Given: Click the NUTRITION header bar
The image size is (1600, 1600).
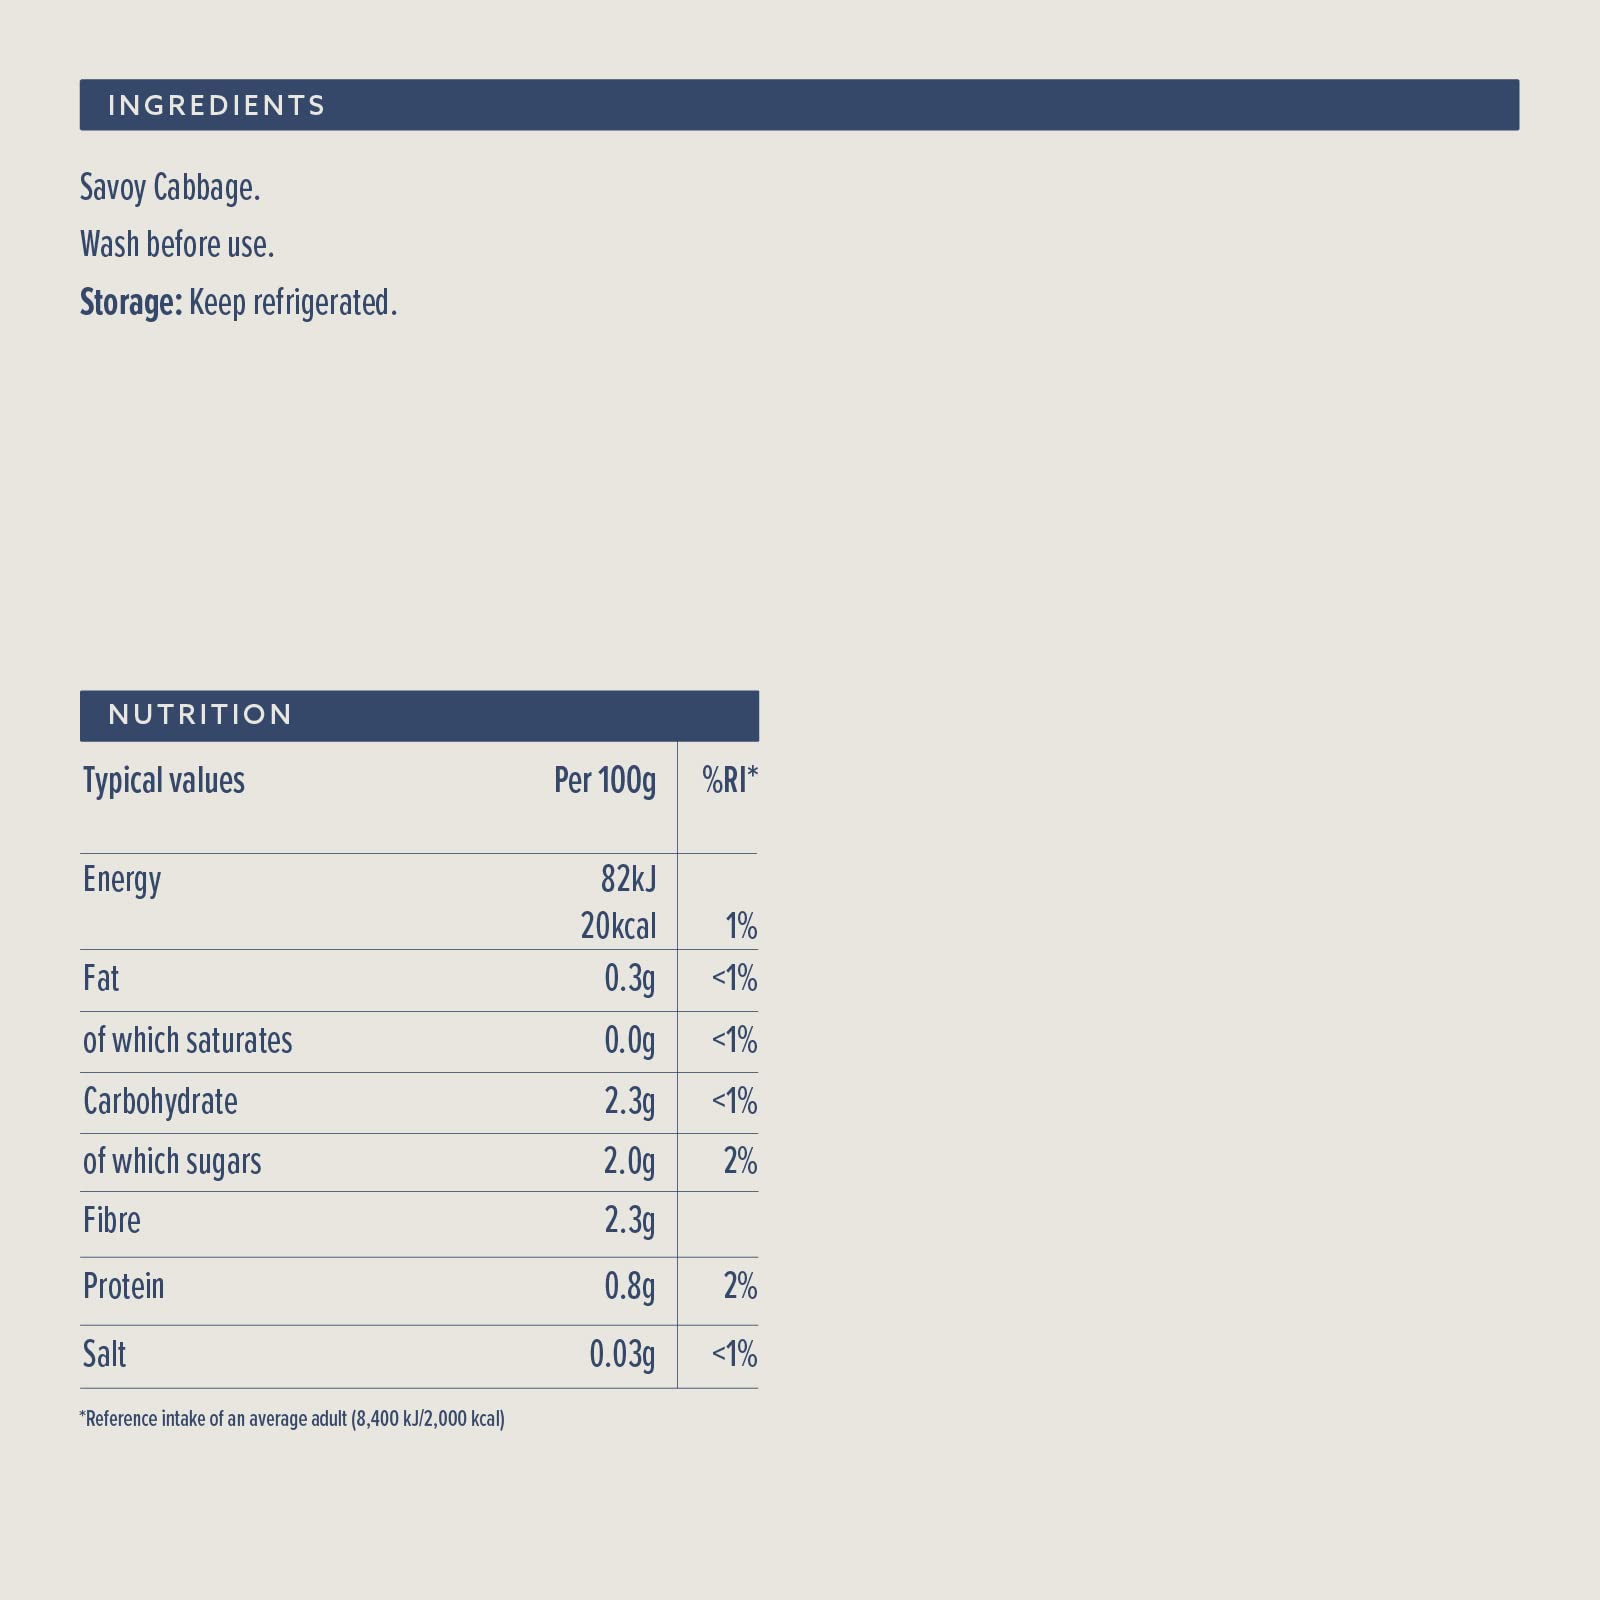Looking at the screenshot, I should [418, 715].
